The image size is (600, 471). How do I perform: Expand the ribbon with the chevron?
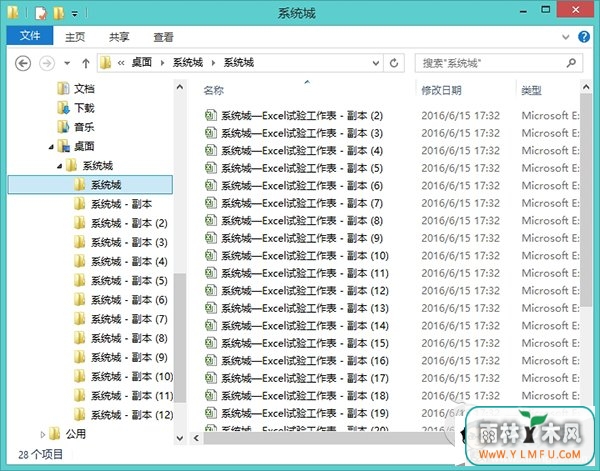point(566,37)
